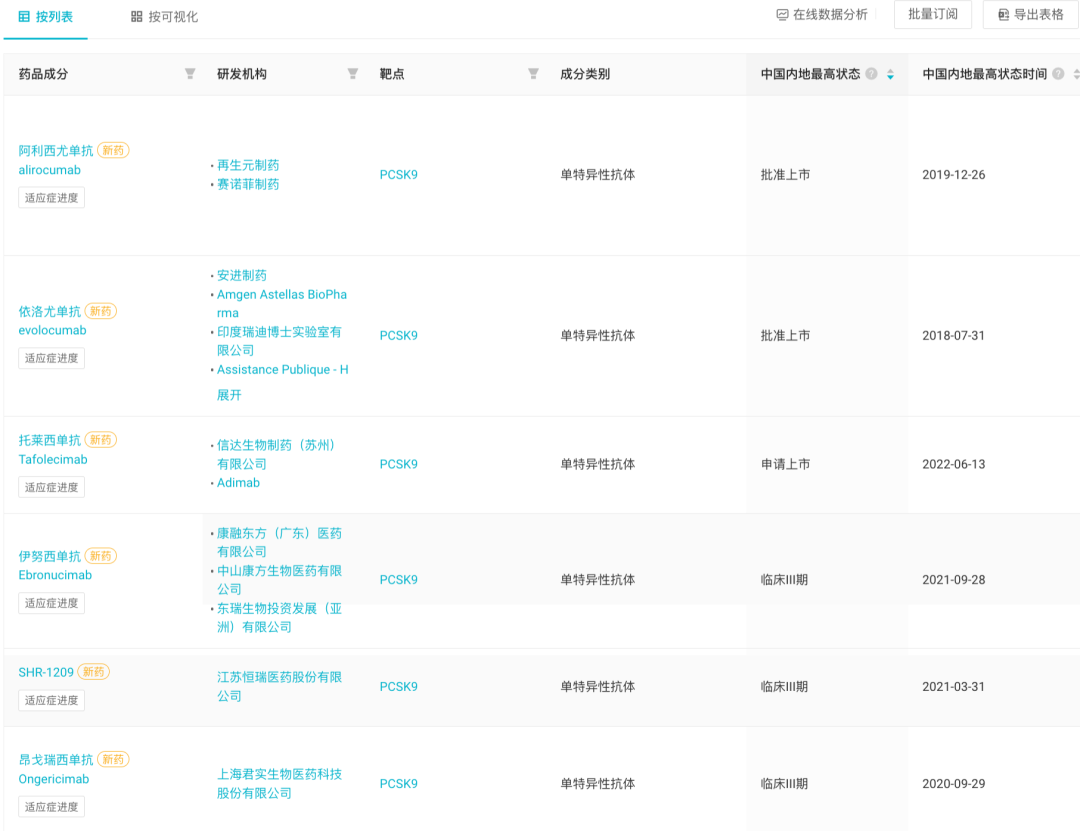Open 在线数据分析 online analysis
The image size is (1080, 831).
click(822, 14)
